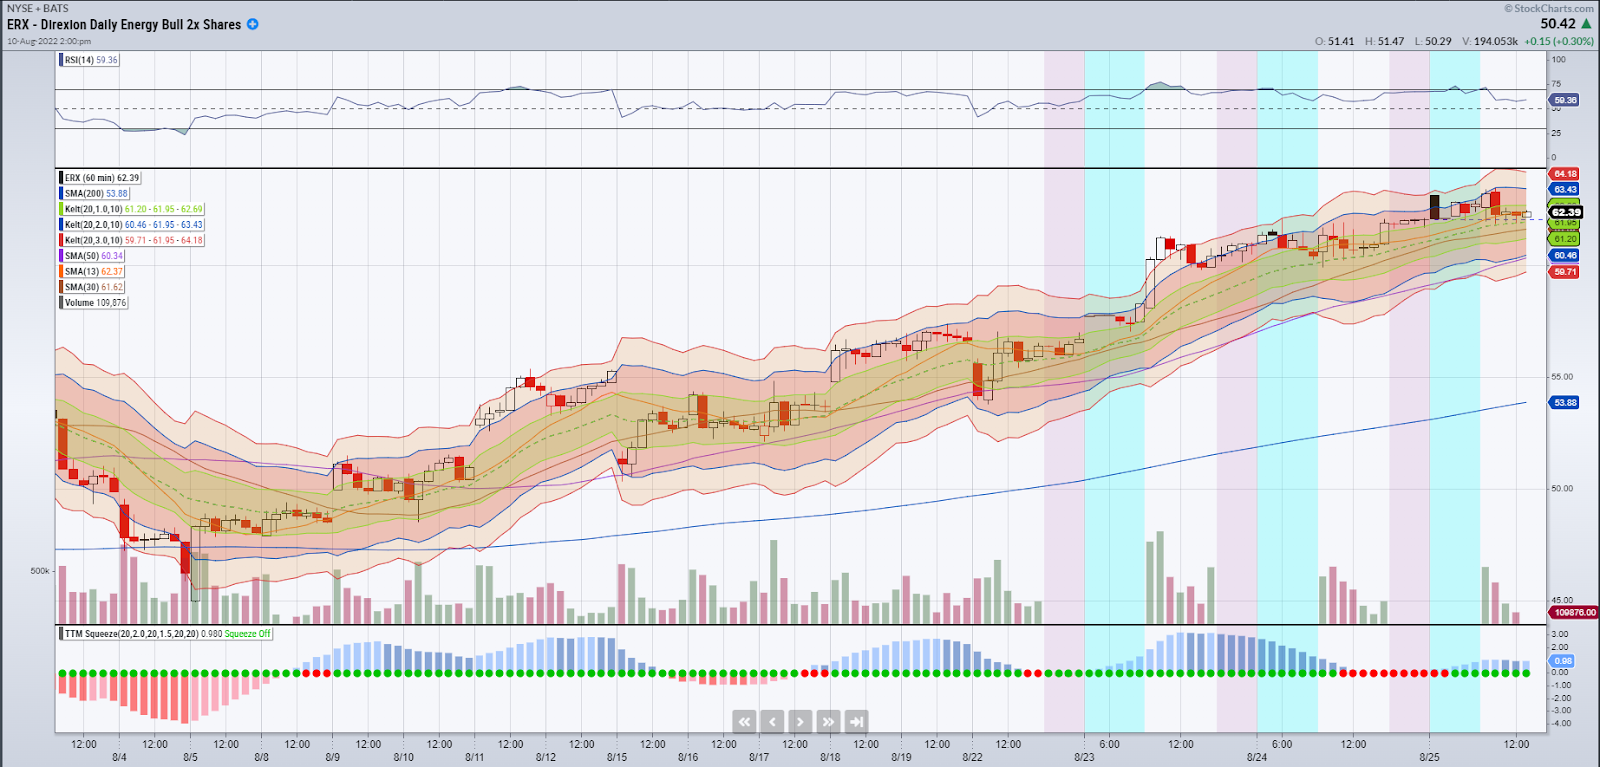Screen dimensions: 1600x767
Task: Click the red 64.18 price axis tag
Action: [1565, 174]
